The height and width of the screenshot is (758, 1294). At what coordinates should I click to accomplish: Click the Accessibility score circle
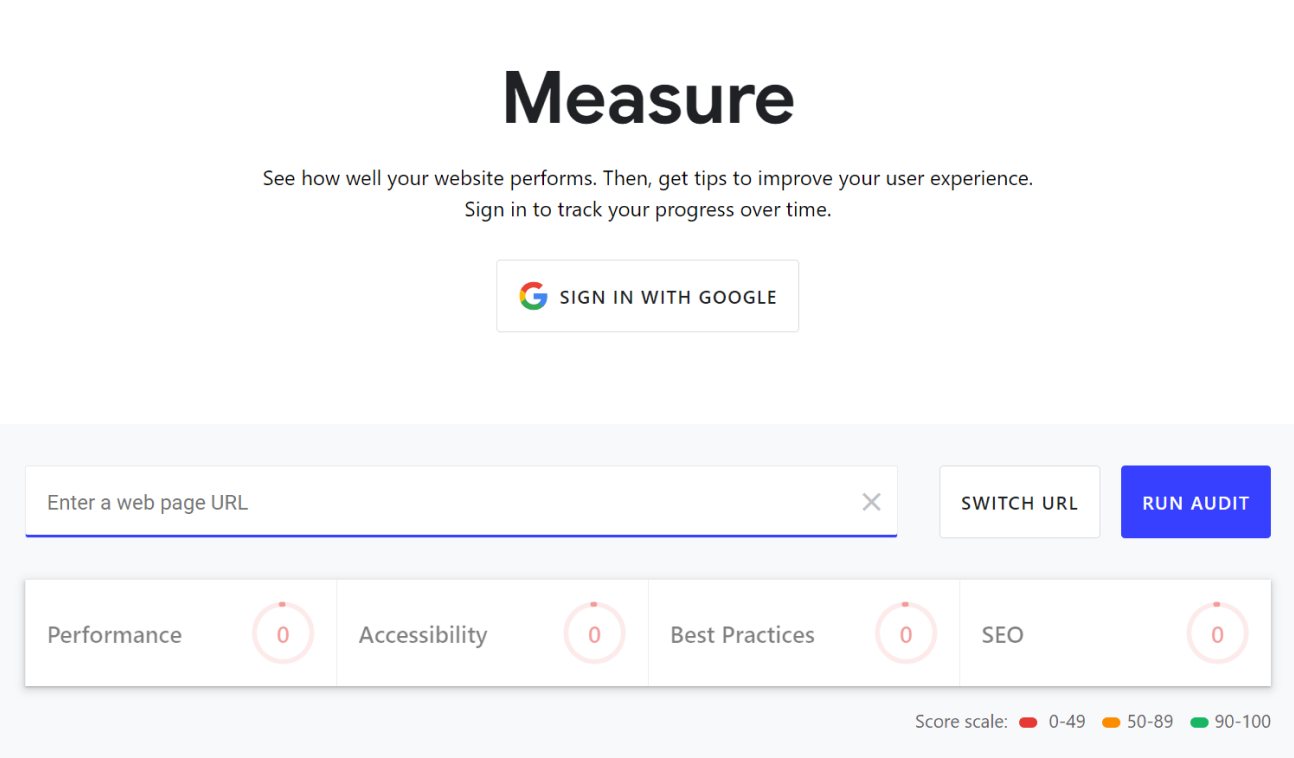(x=594, y=634)
